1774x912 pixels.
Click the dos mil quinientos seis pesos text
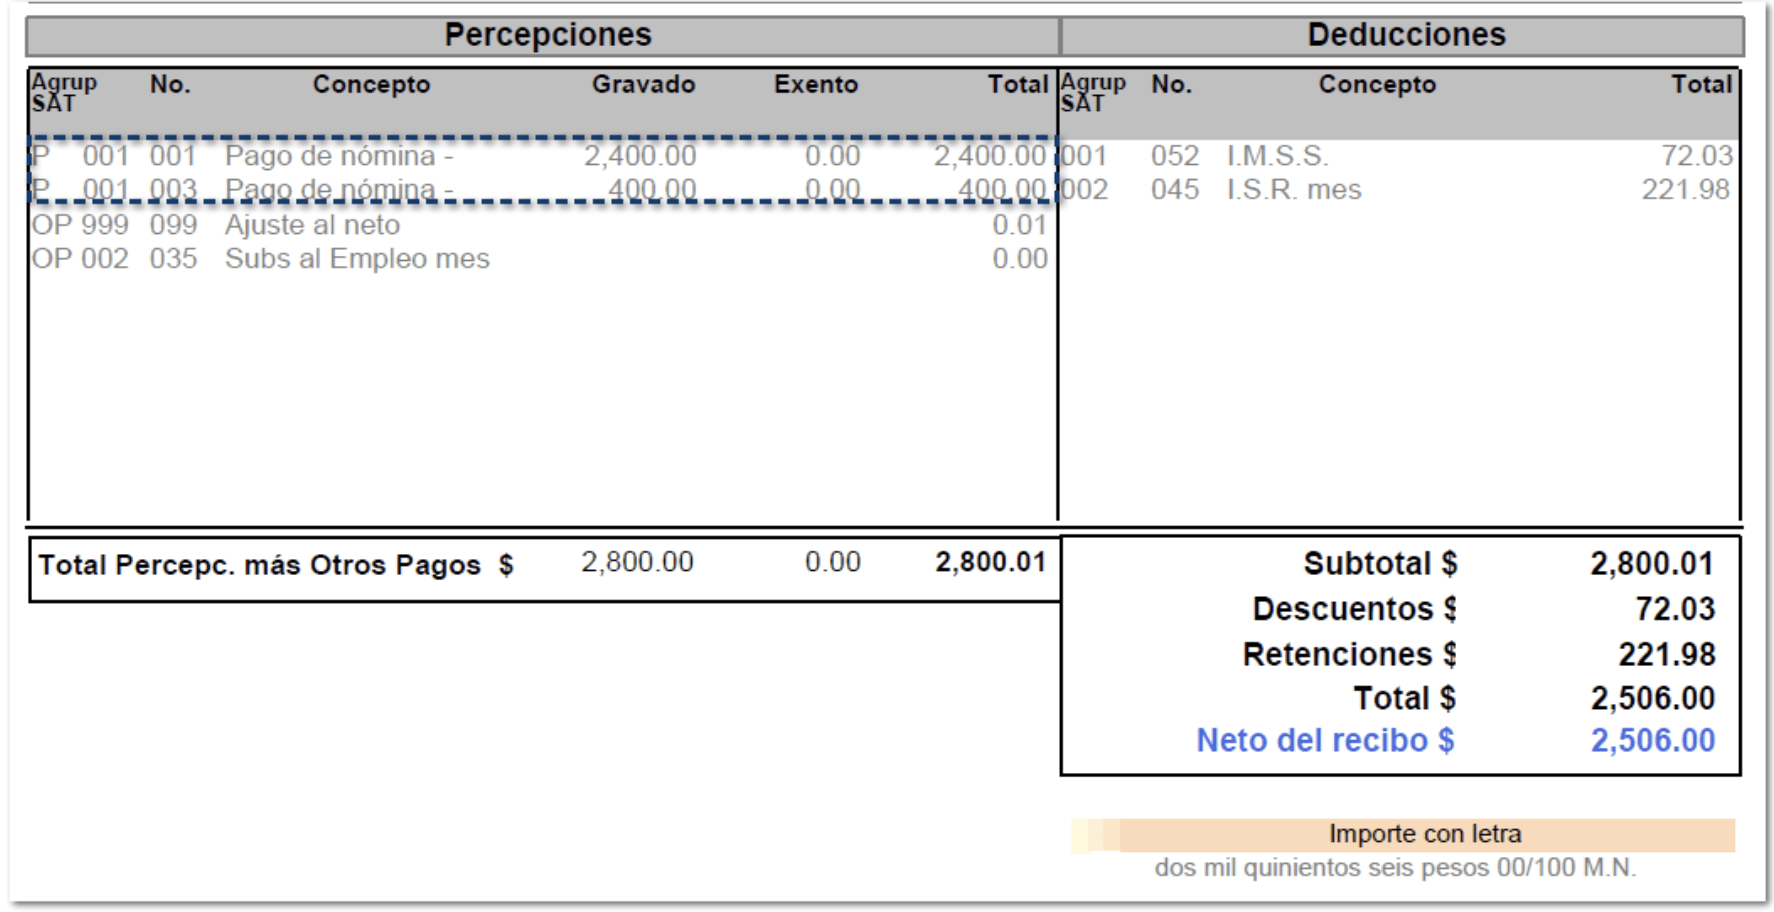1394,868
